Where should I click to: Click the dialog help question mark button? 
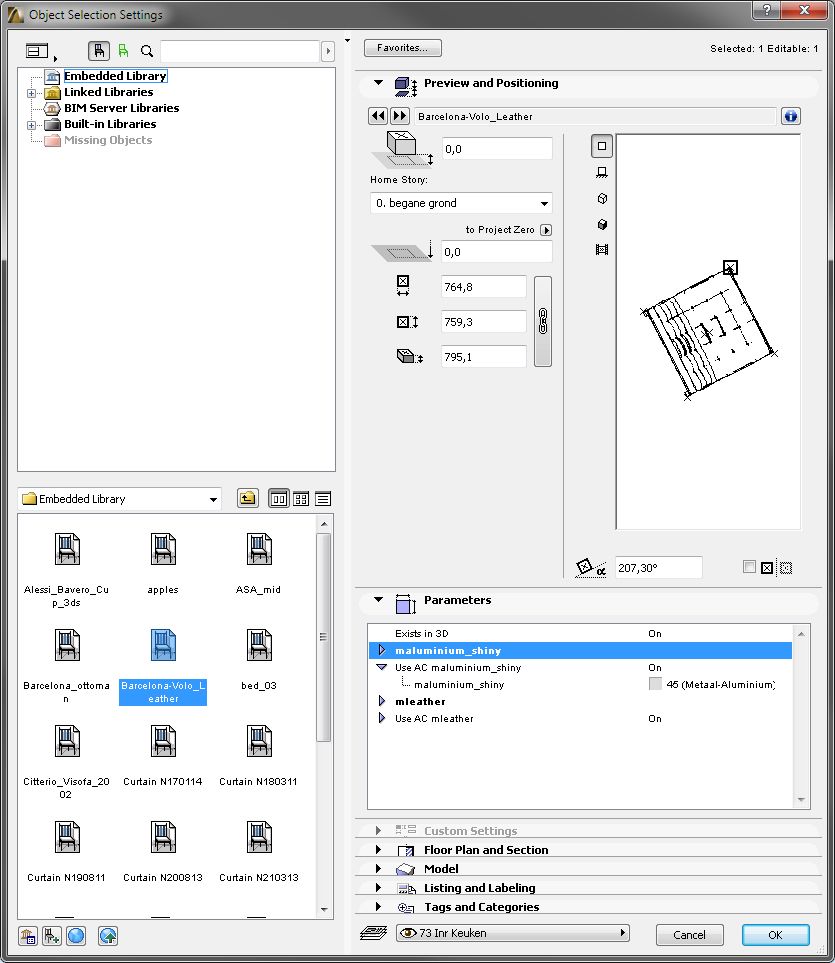[767, 10]
